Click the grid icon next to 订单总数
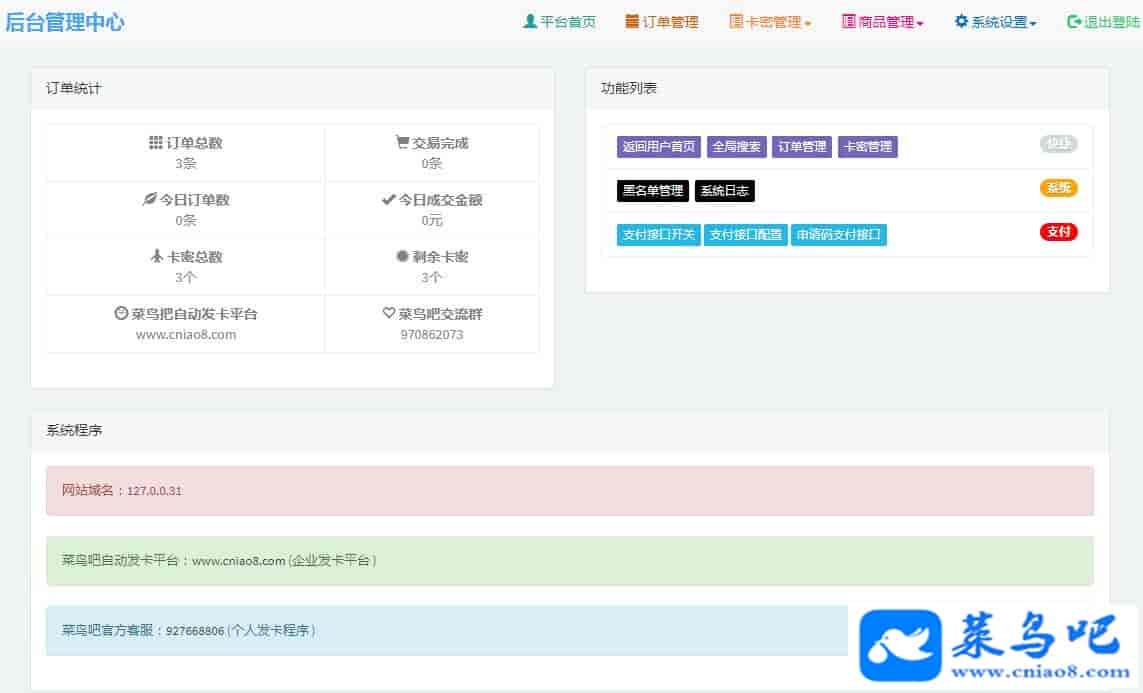Screen dimensions: 1143x693 tap(155, 143)
